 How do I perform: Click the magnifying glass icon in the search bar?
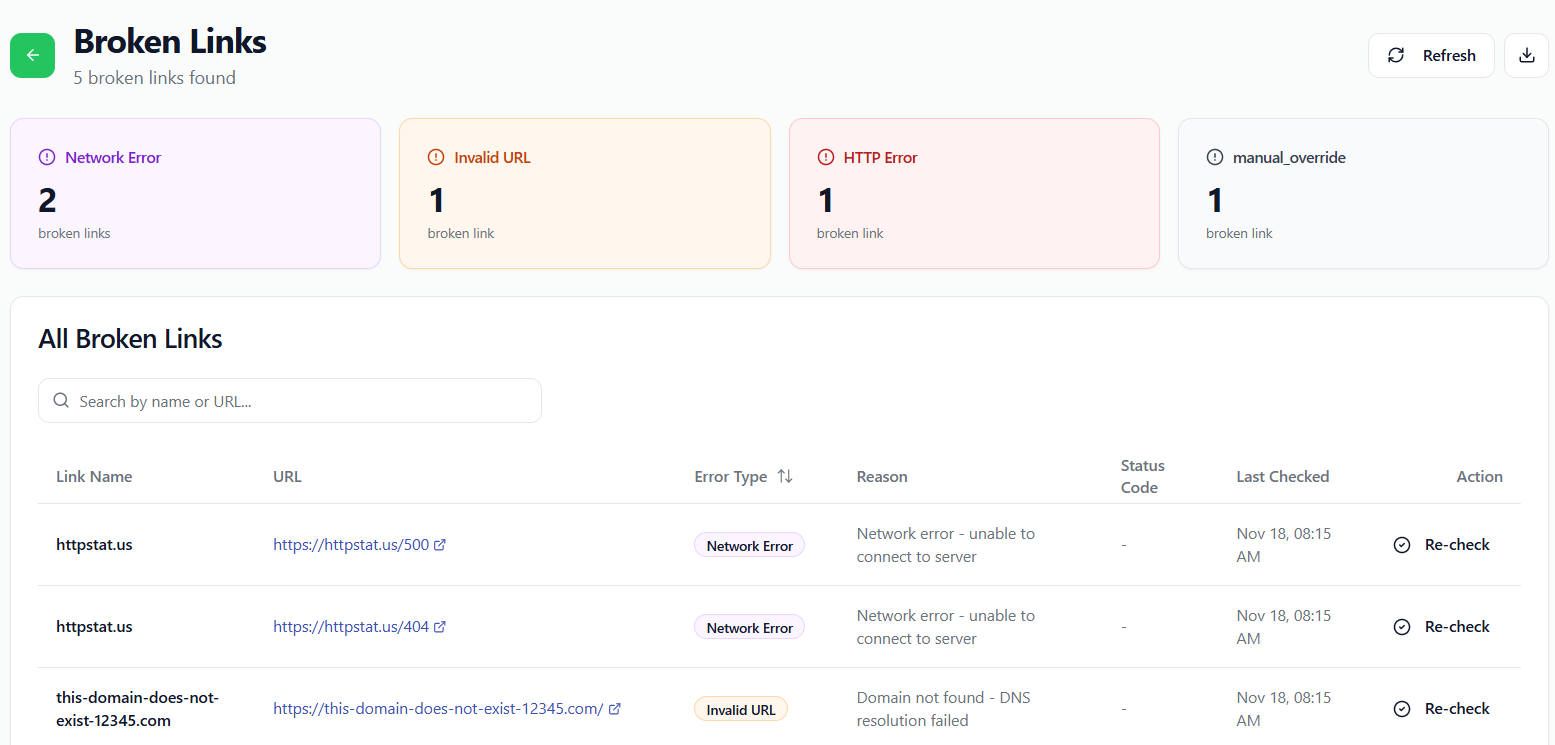click(61, 400)
